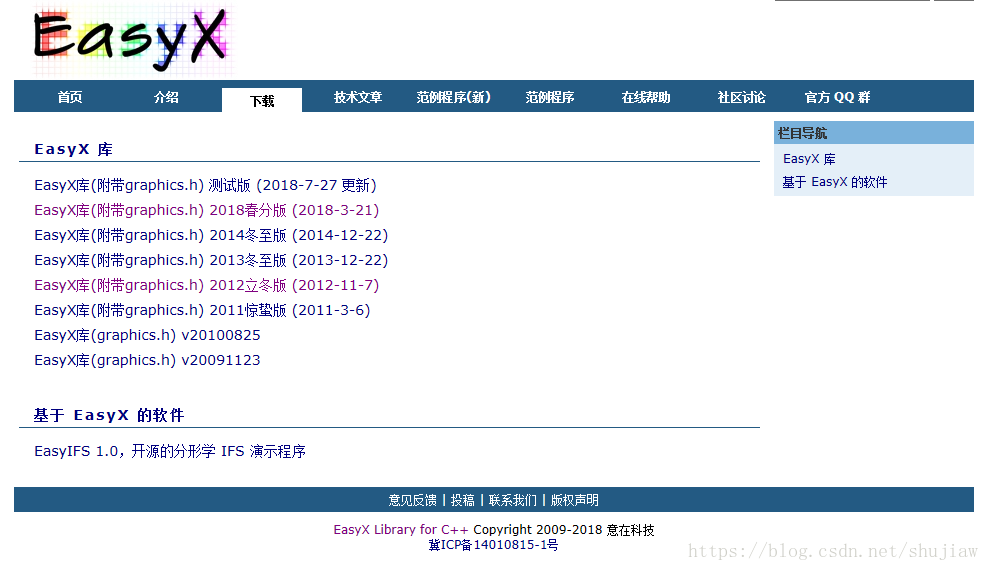
Task: Open the 首页 navigation tab
Action: coord(69,97)
